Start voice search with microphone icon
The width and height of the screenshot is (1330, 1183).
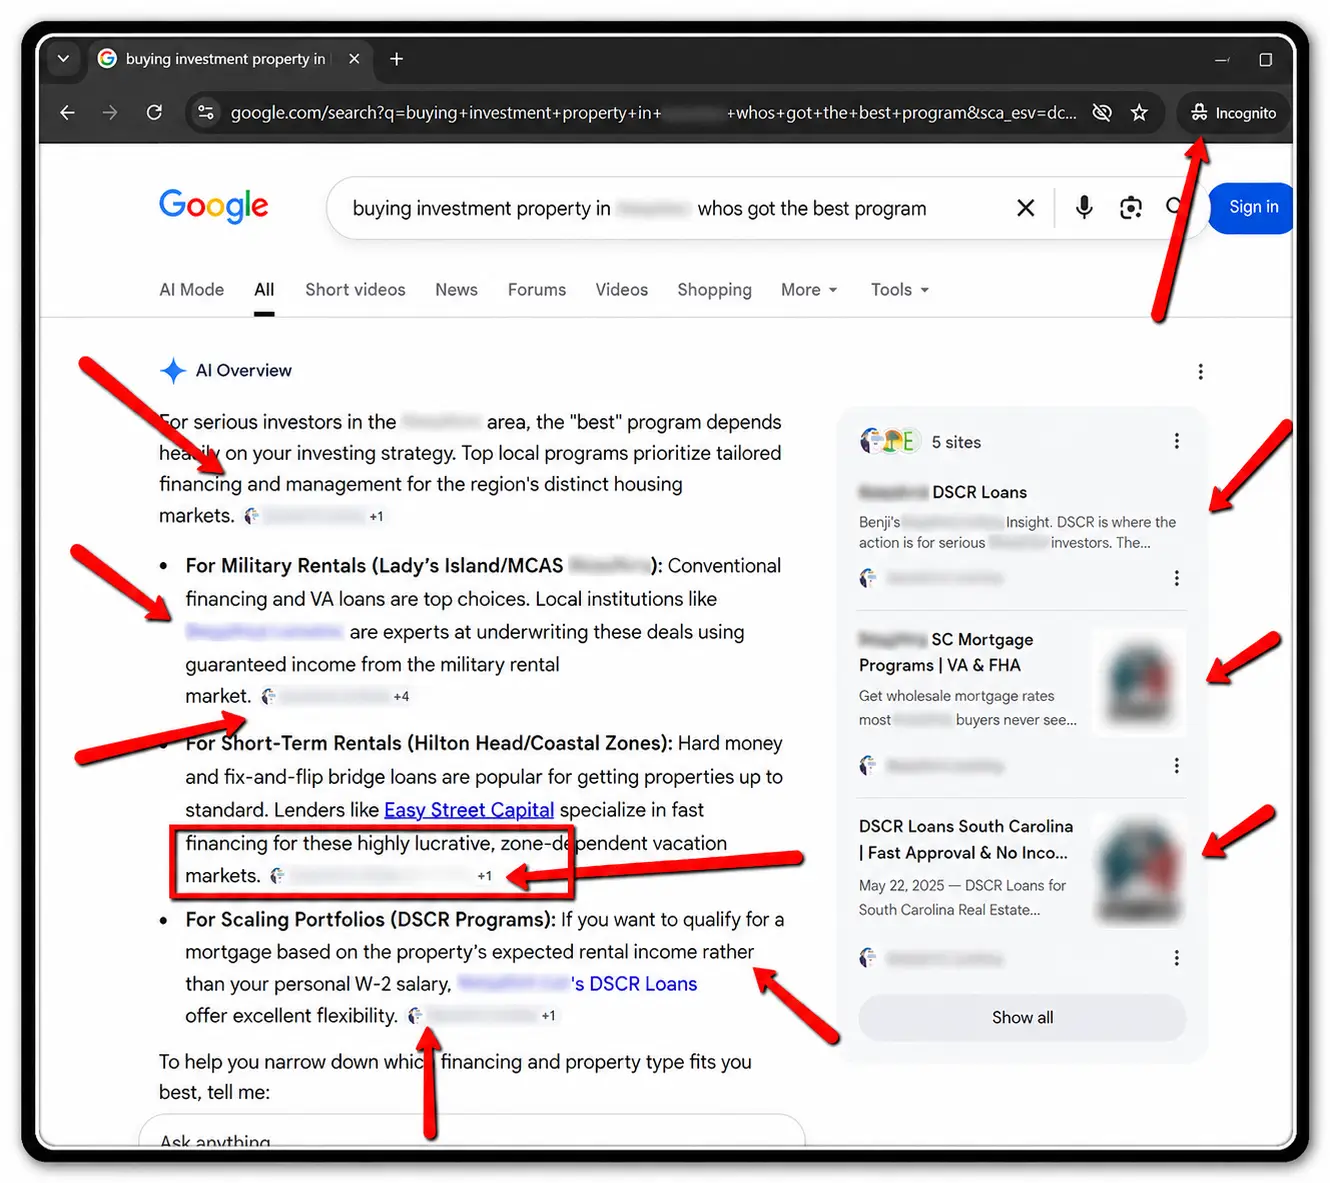1084,208
